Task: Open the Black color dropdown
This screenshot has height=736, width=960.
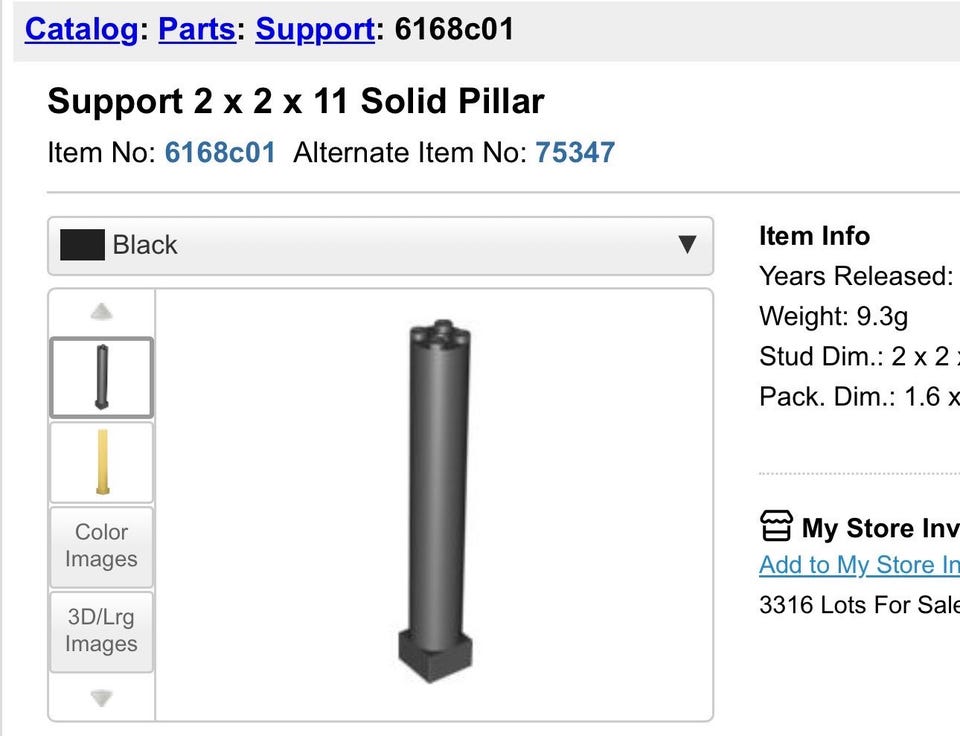Action: click(380, 245)
